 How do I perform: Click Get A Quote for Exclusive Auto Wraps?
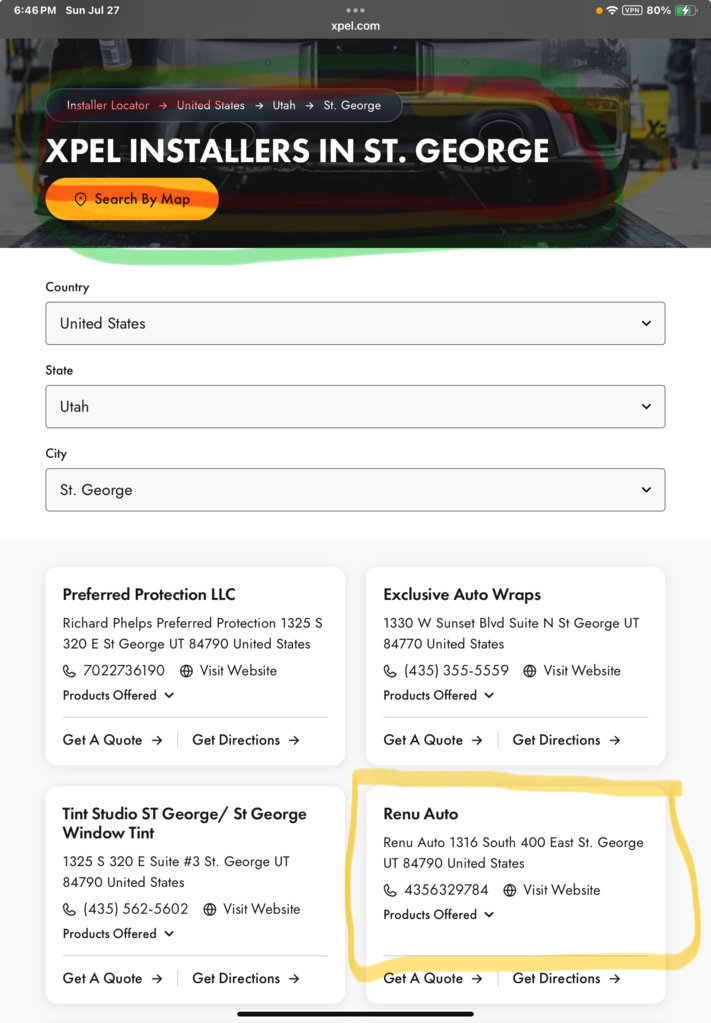pyautogui.click(x=433, y=740)
